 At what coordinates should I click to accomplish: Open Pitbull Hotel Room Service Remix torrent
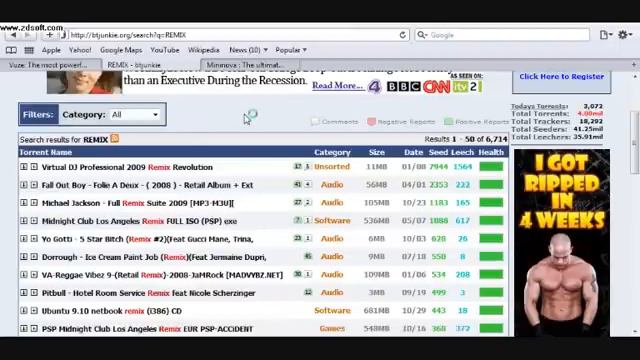pos(149,293)
